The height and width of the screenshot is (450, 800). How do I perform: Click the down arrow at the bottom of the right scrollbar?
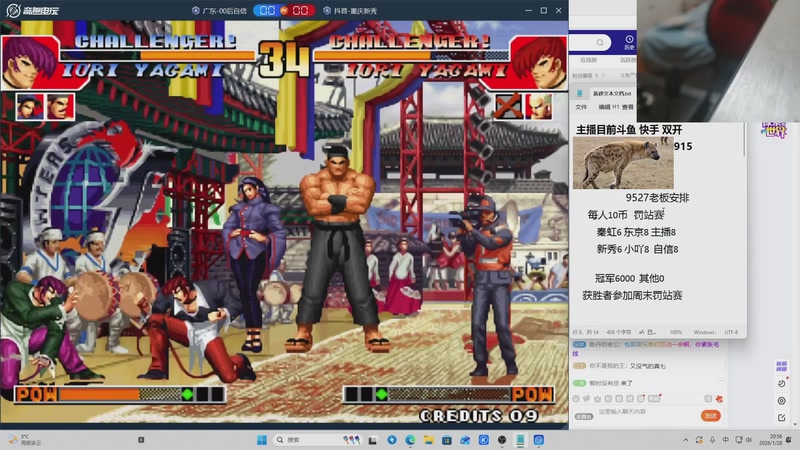click(x=796, y=425)
